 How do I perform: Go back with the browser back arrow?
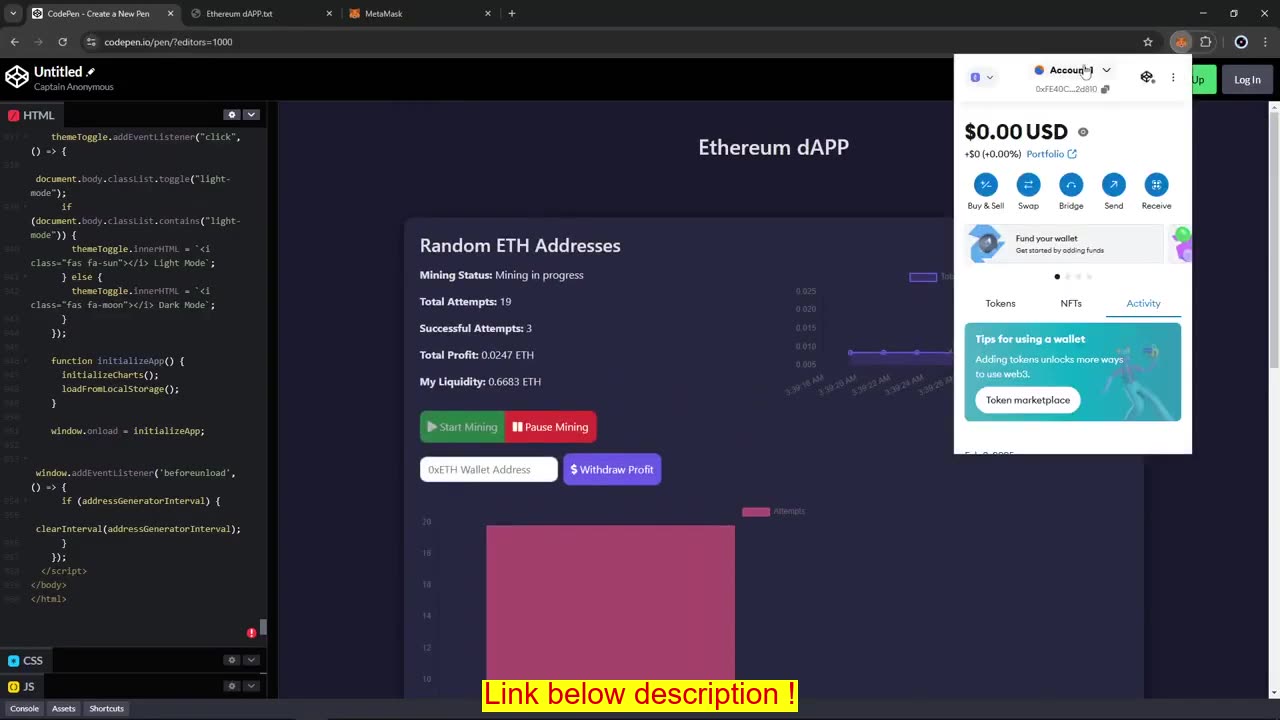click(14, 42)
